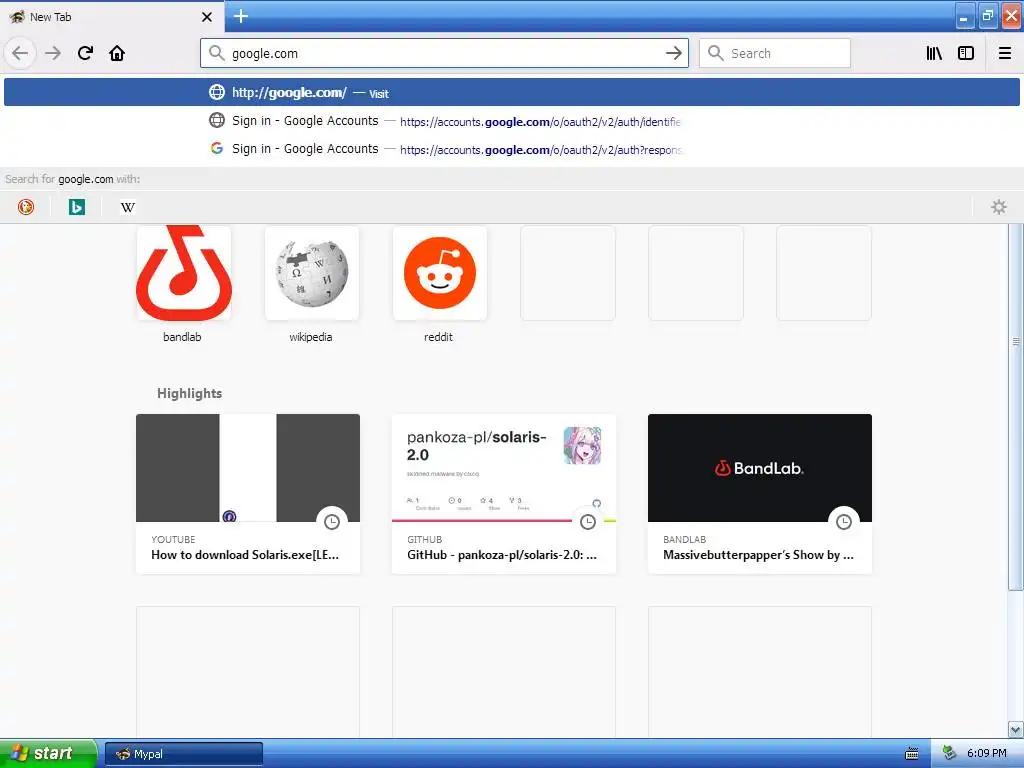Screen dimensions: 1024x768
Task: Go forward with the Forward arrow button
Action: click(53, 53)
